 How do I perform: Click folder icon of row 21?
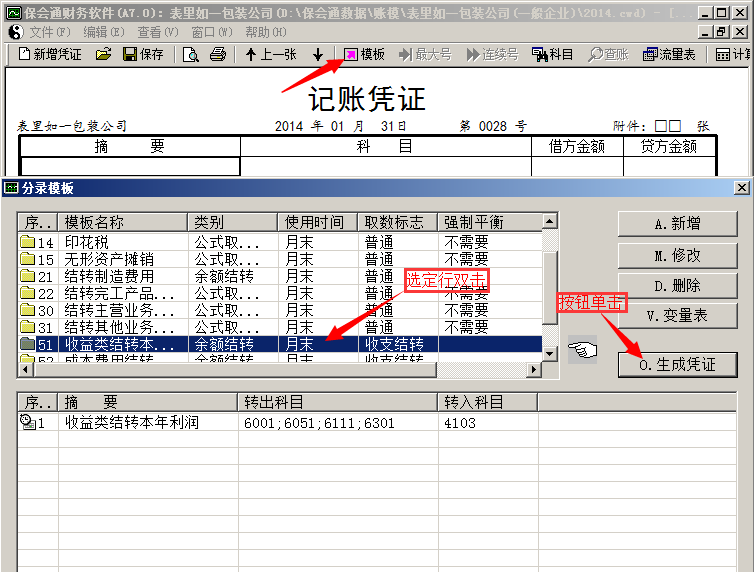pos(28,275)
